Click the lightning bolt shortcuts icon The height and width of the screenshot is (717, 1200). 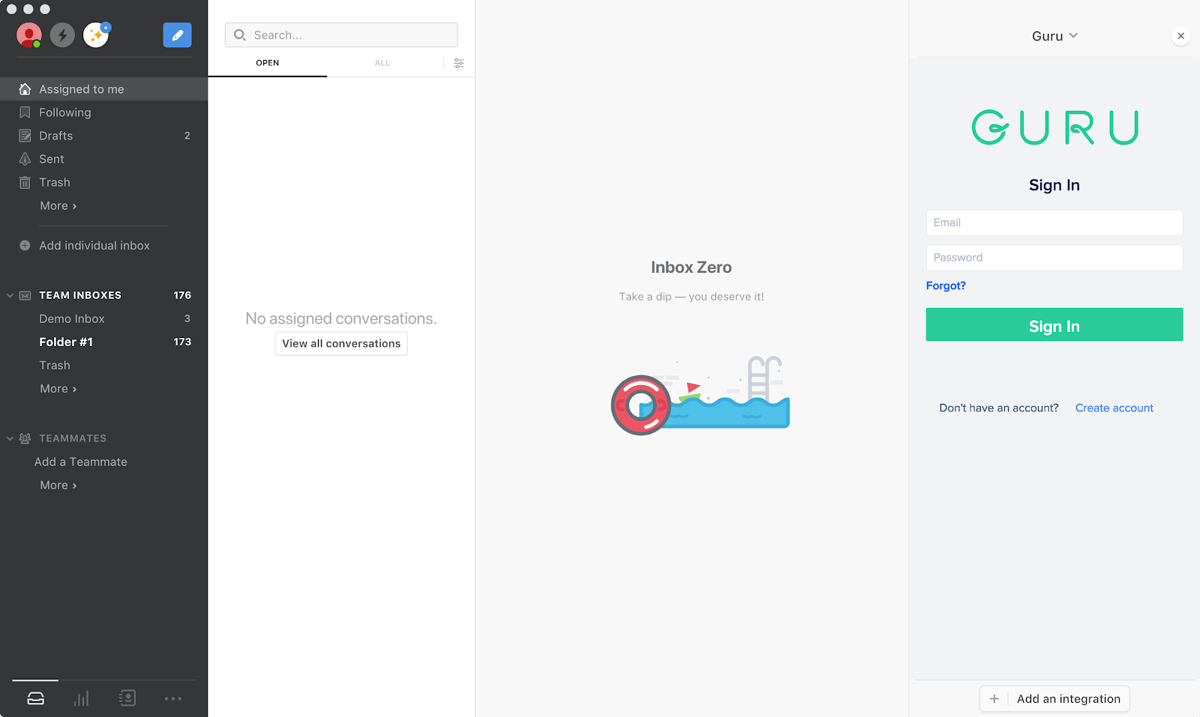(62, 35)
